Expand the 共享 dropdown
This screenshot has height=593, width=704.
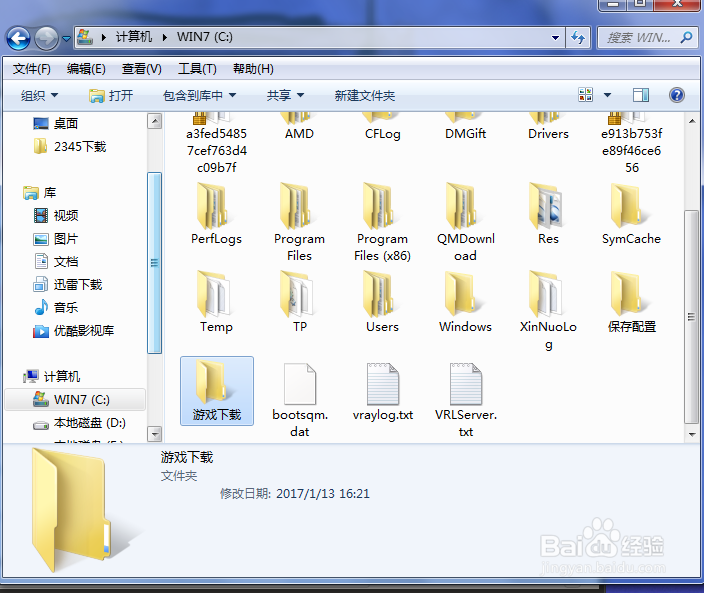(x=285, y=95)
